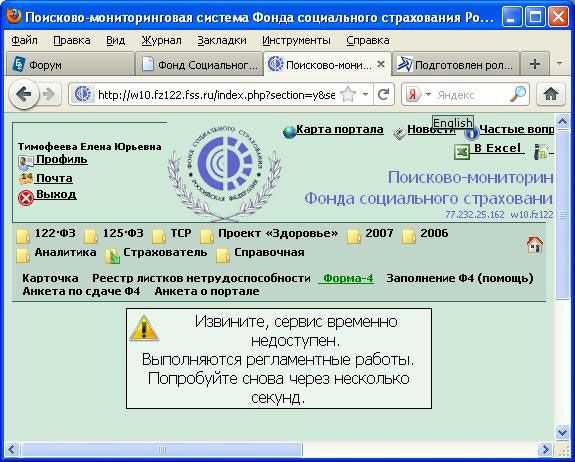Click the search magnifier icon in Yandex box

point(518,95)
